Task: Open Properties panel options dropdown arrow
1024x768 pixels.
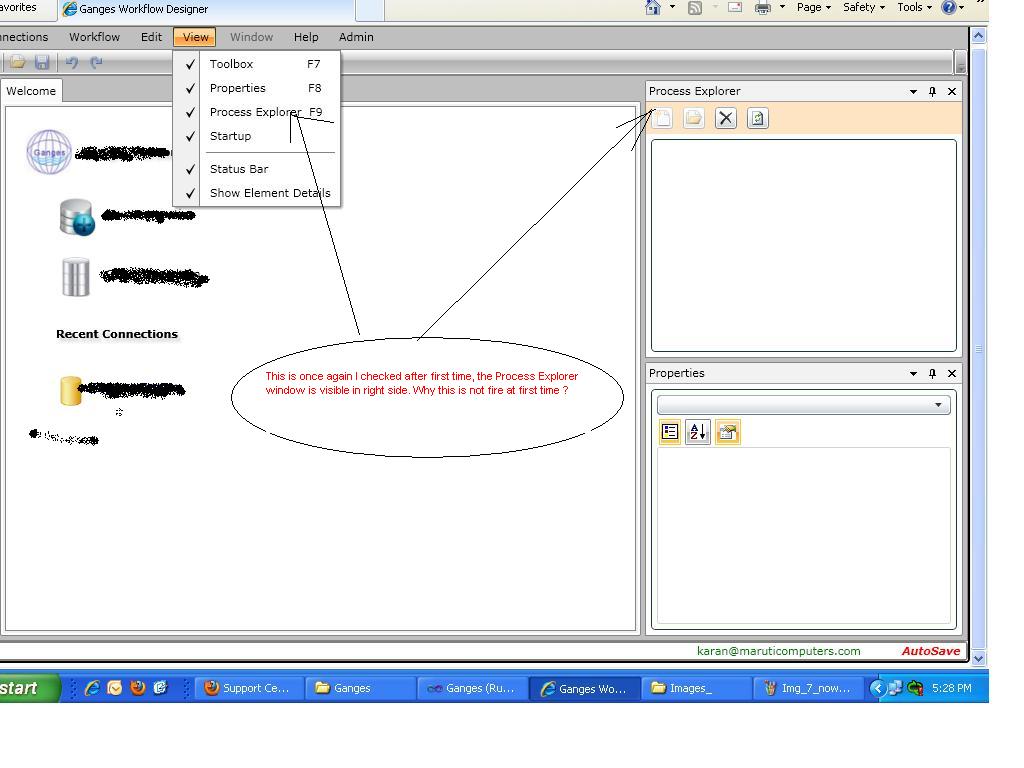Action: (x=913, y=374)
